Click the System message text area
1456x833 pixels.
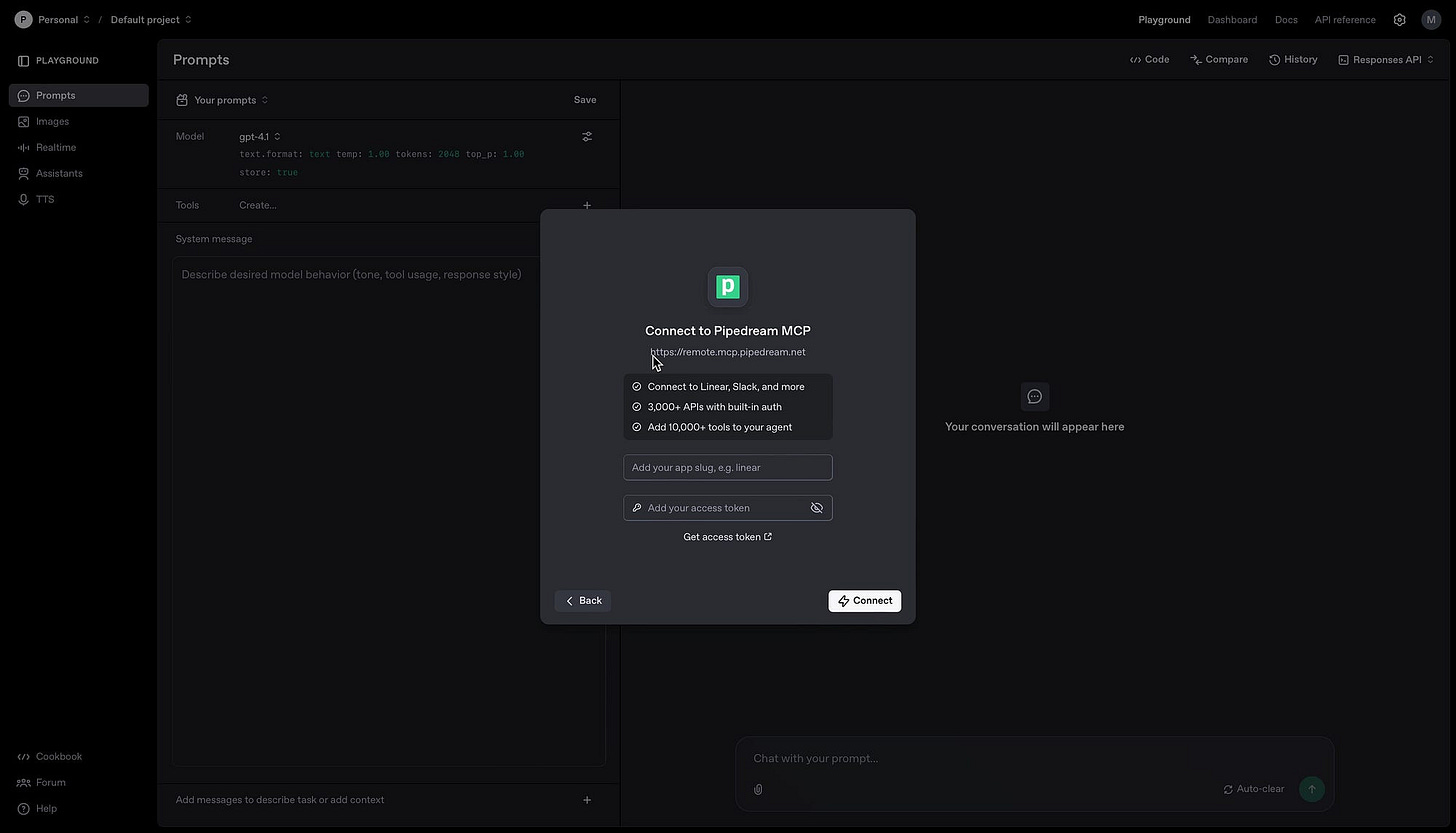pyautogui.click(x=389, y=510)
